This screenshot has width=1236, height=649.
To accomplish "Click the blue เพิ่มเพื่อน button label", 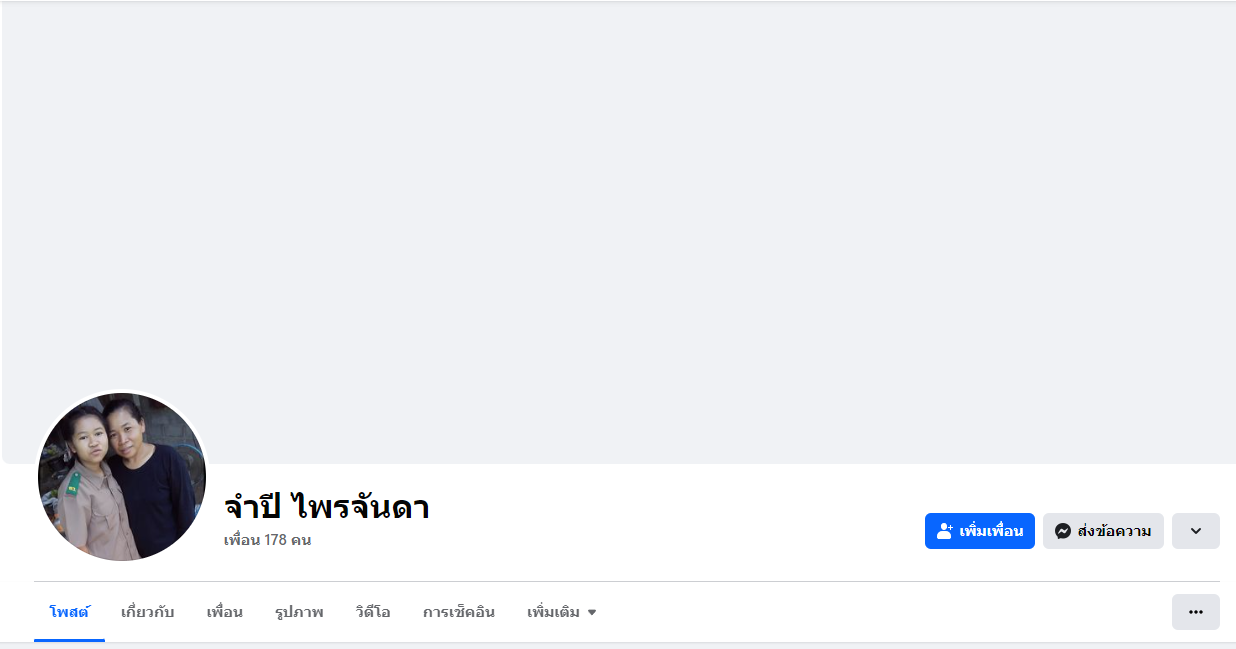I will (991, 531).
